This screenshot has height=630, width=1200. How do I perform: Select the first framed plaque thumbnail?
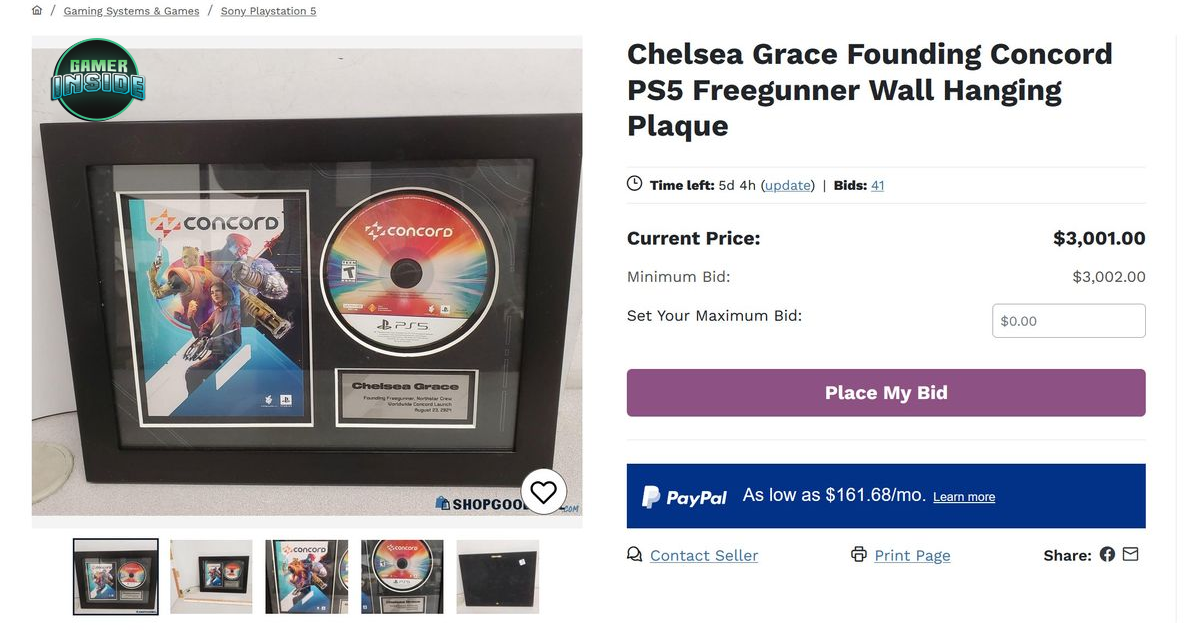(x=116, y=577)
